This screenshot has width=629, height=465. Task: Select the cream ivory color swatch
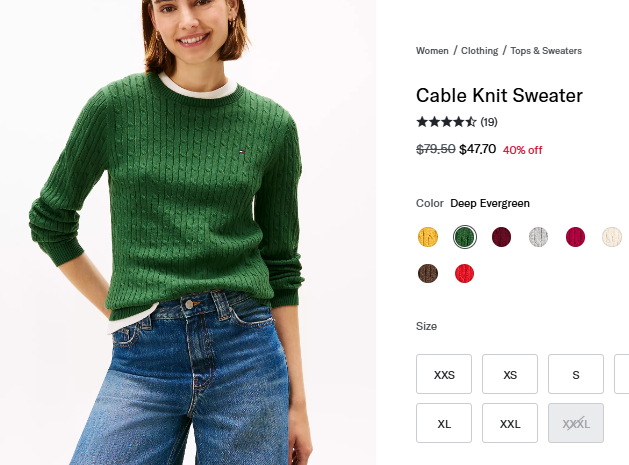[612, 237]
